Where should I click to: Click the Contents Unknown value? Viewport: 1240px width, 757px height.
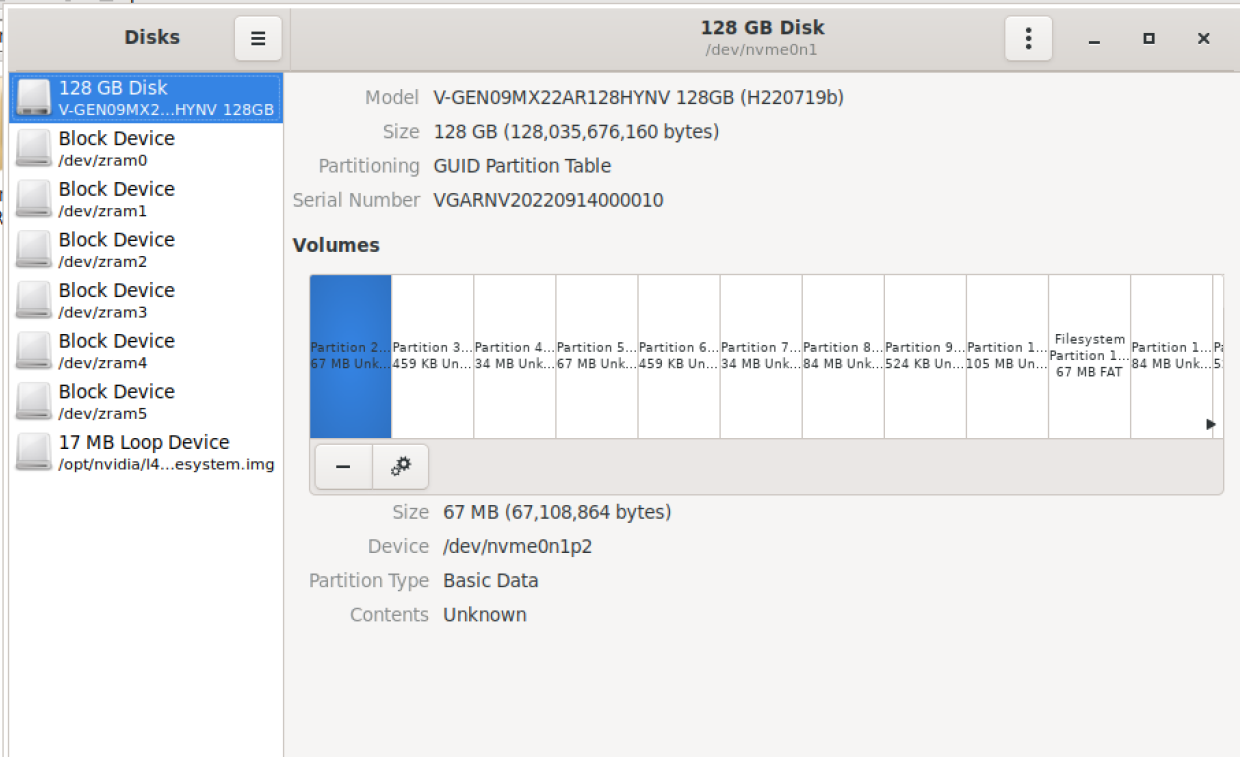(x=485, y=615)
